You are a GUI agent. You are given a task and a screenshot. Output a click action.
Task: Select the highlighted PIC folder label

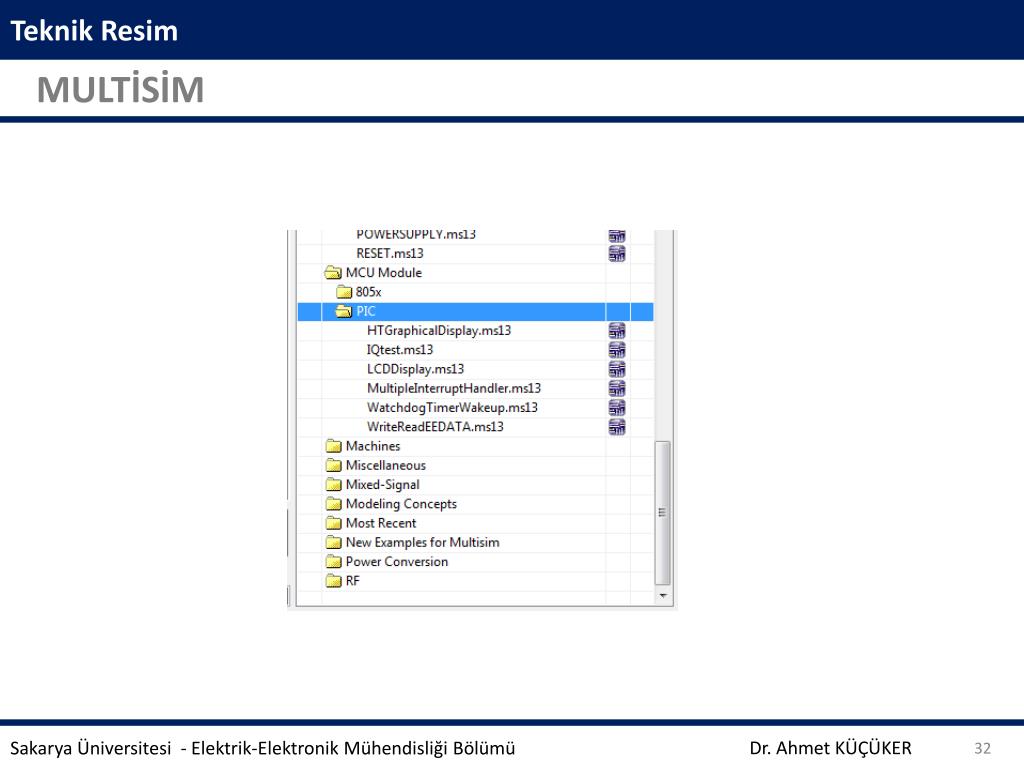(366, 312)
